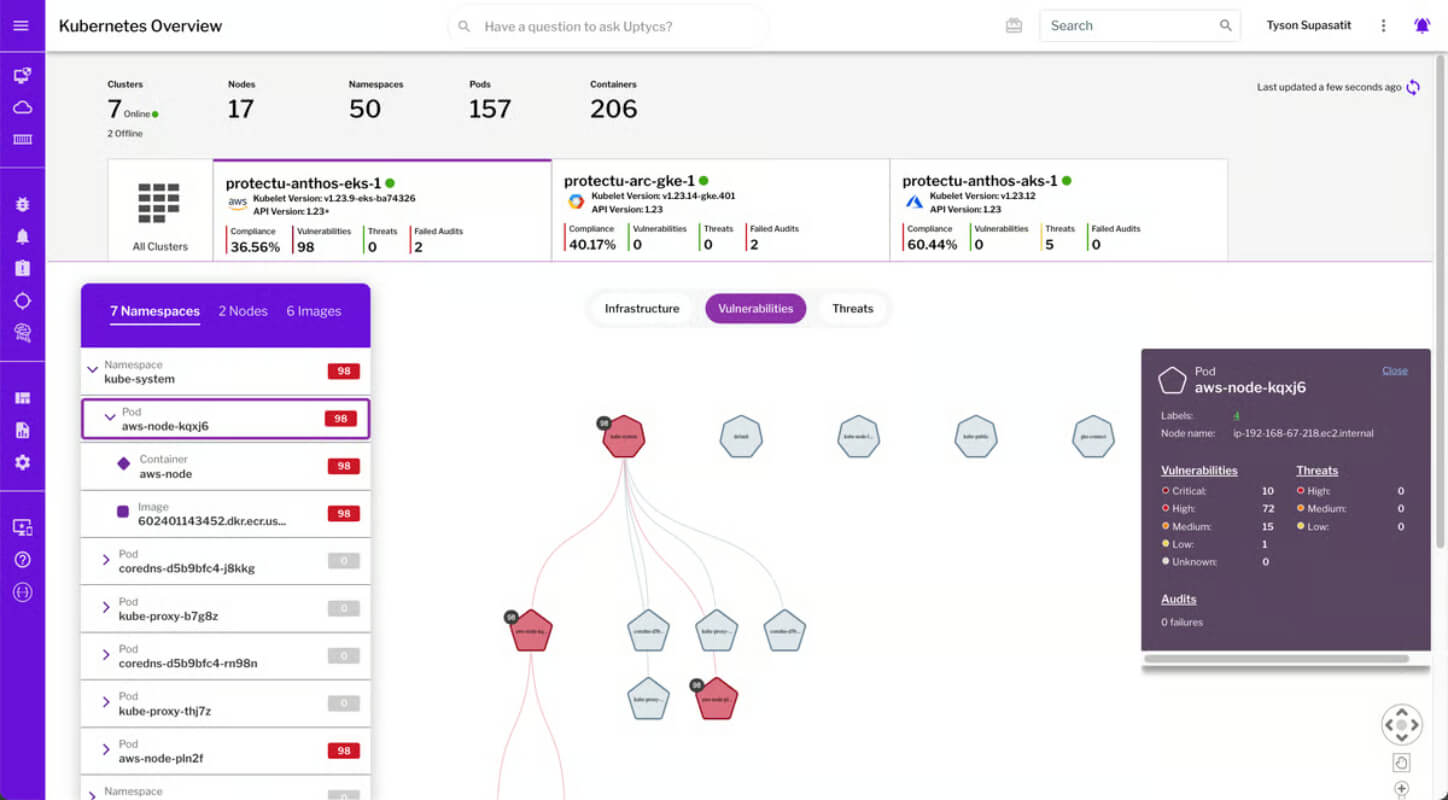Open the cloud icon in the sidebar
Image resolution: width=1448 pixels, height=800 pixels.
(22, 107)
